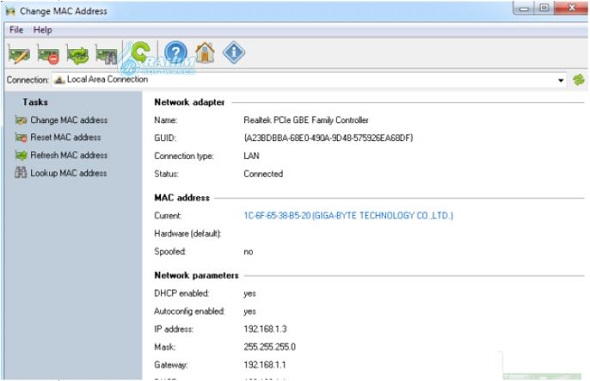590x381 pixels.
Task: Click the Network parameters section heading
Action: (x=196, y=275)
